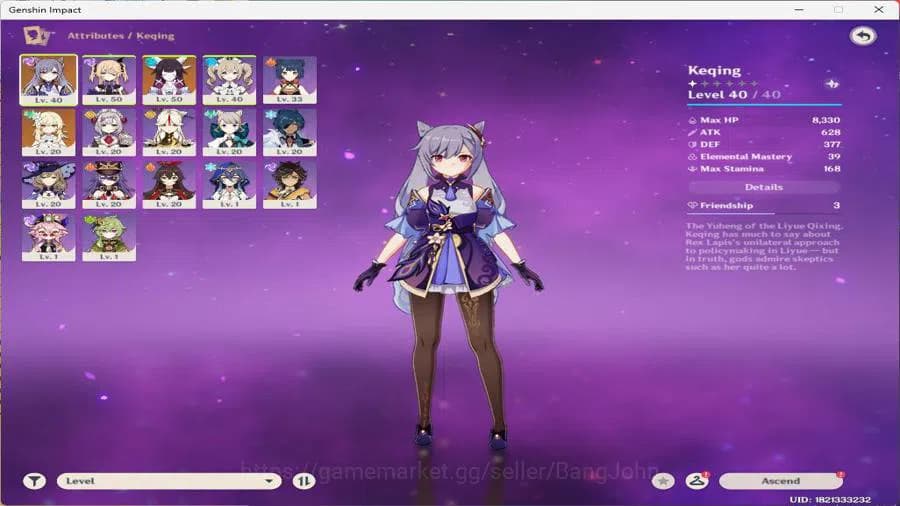Select blue-haired Layla's Lv. 1 portrait

pyautogui.click(x=229, y=185)
